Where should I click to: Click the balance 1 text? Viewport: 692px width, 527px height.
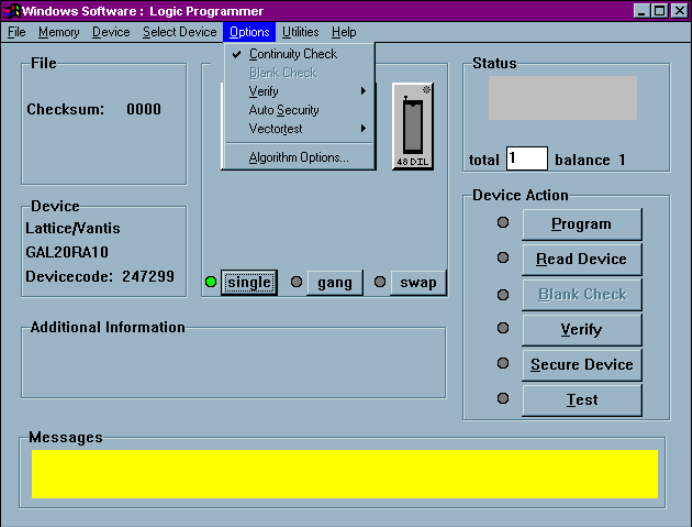(590, 160)
